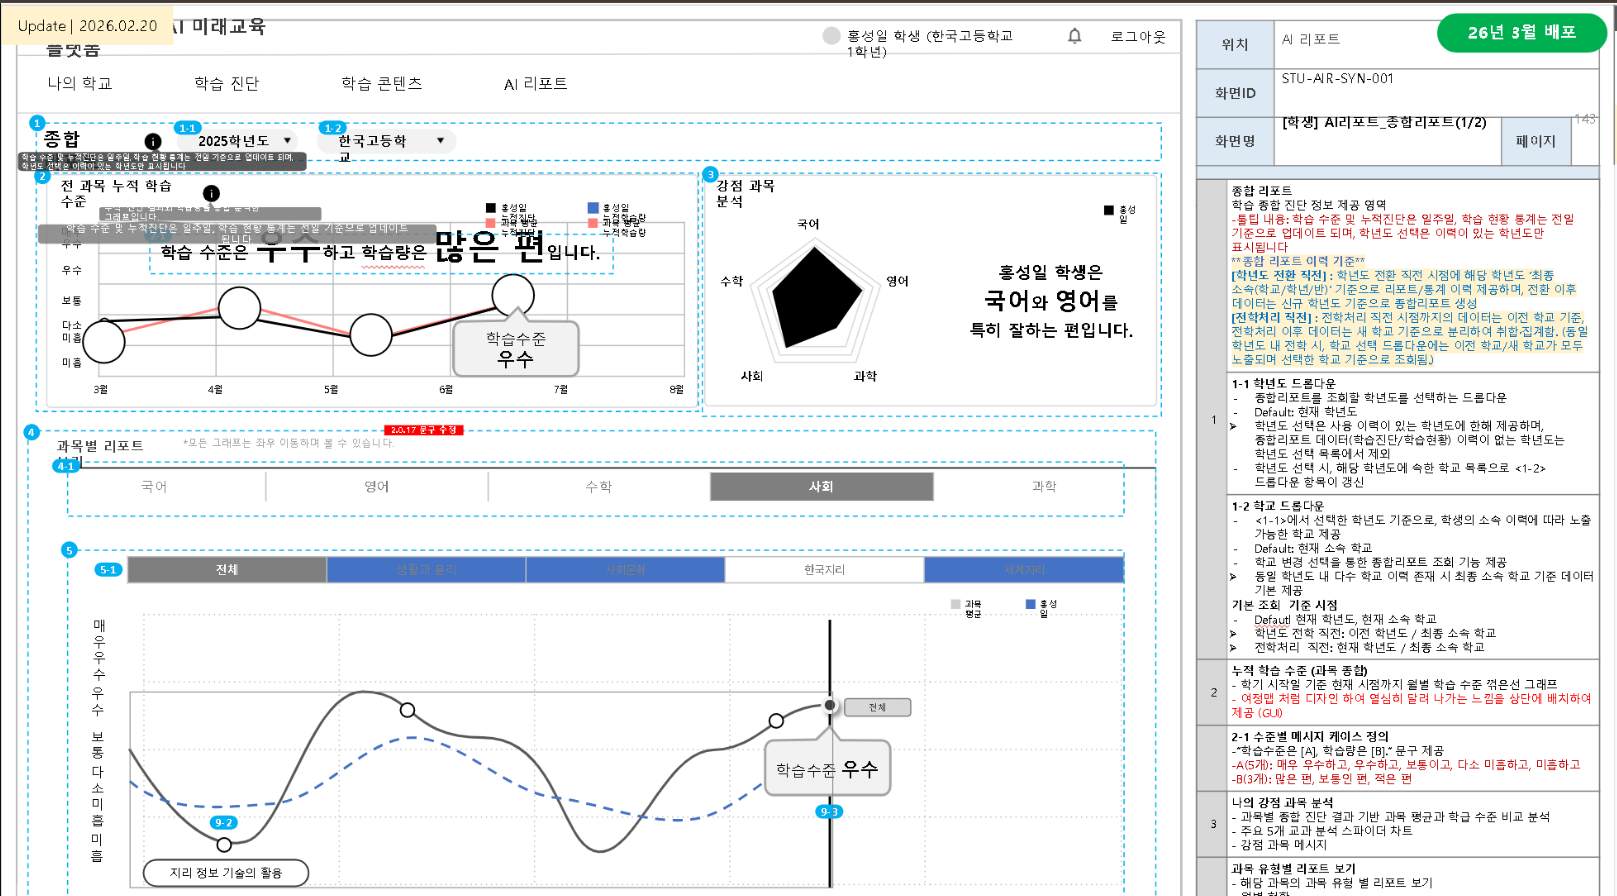Select the 한국지리 sub-subject tab
Image resolution: width=1617 pixels, height=896 pixels.
pos(824,570)
